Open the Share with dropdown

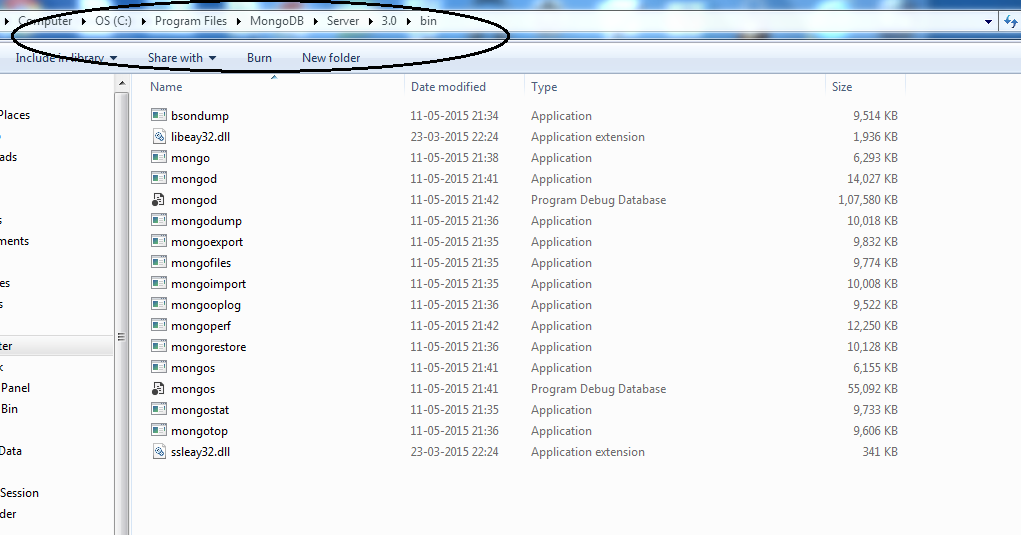click(182, 58)
